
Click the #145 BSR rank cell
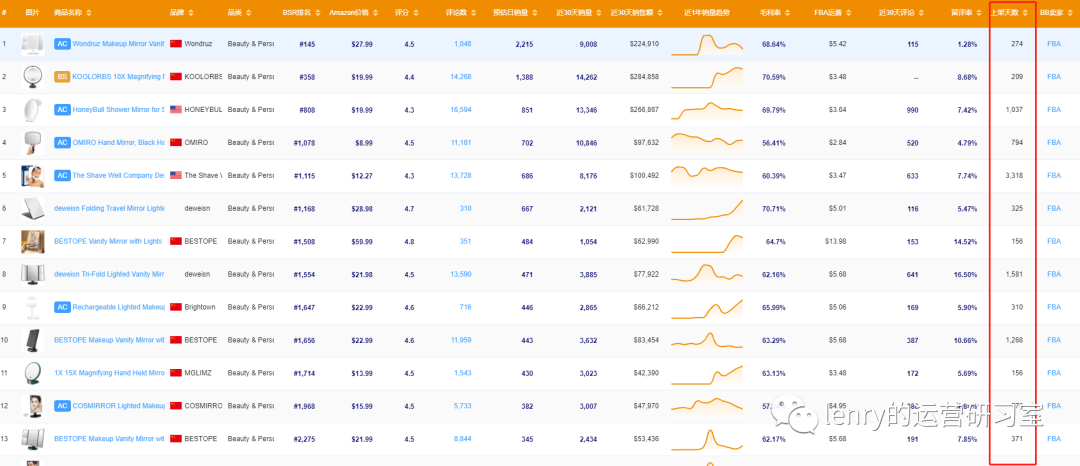[307, 44]
